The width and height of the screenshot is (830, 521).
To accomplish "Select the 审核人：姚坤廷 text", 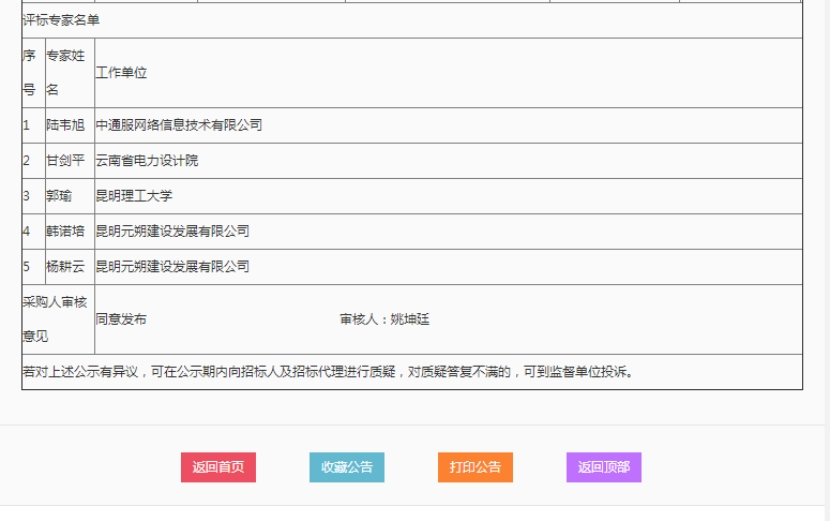I will (385, 319).
